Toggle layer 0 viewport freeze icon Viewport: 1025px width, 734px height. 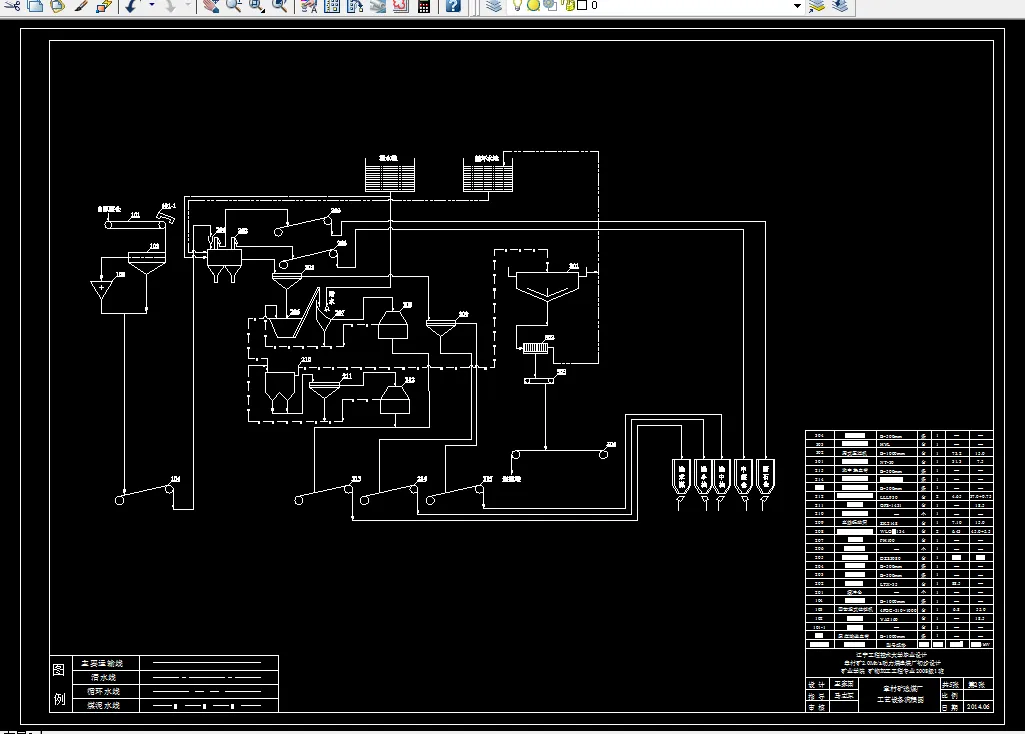550,5
